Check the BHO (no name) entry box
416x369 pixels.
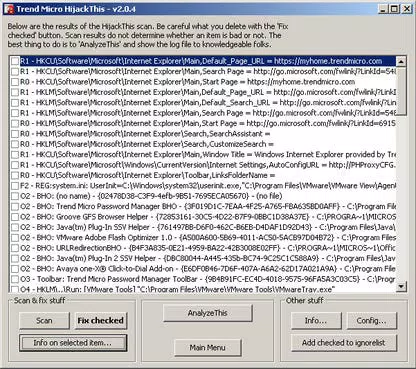pos(15,196)
